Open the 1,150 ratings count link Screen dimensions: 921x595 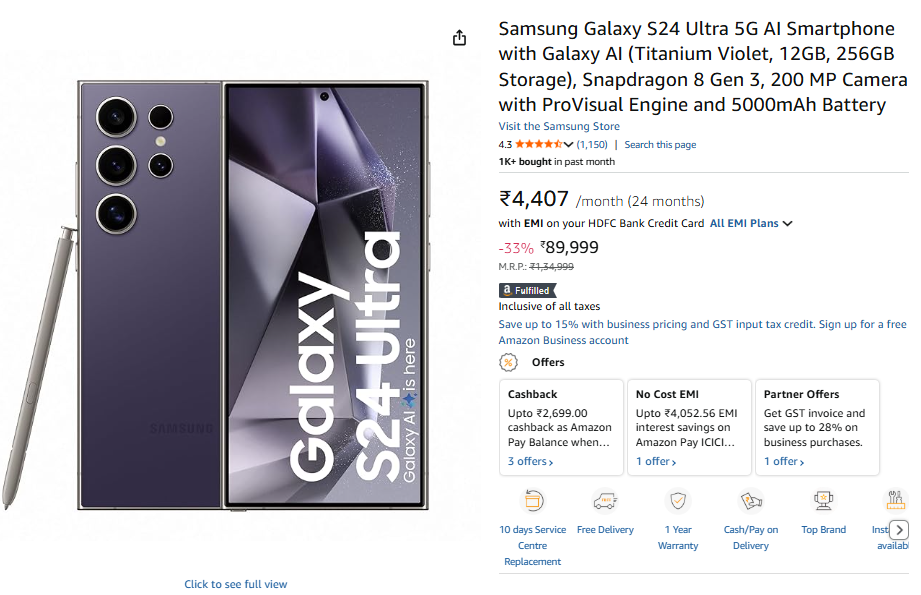tap(592, 144)
